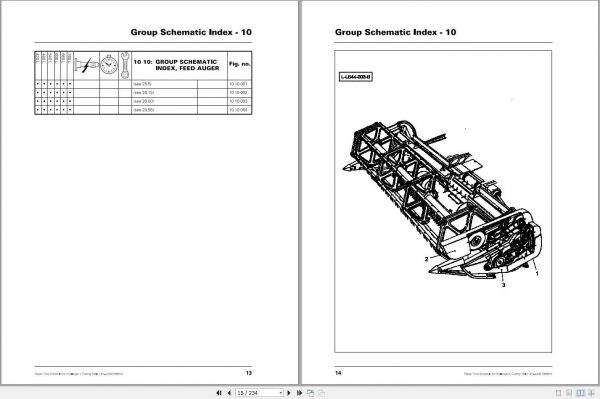600x399 pixels.
Task: Go to the next page
Action: (x=289, y=393)
